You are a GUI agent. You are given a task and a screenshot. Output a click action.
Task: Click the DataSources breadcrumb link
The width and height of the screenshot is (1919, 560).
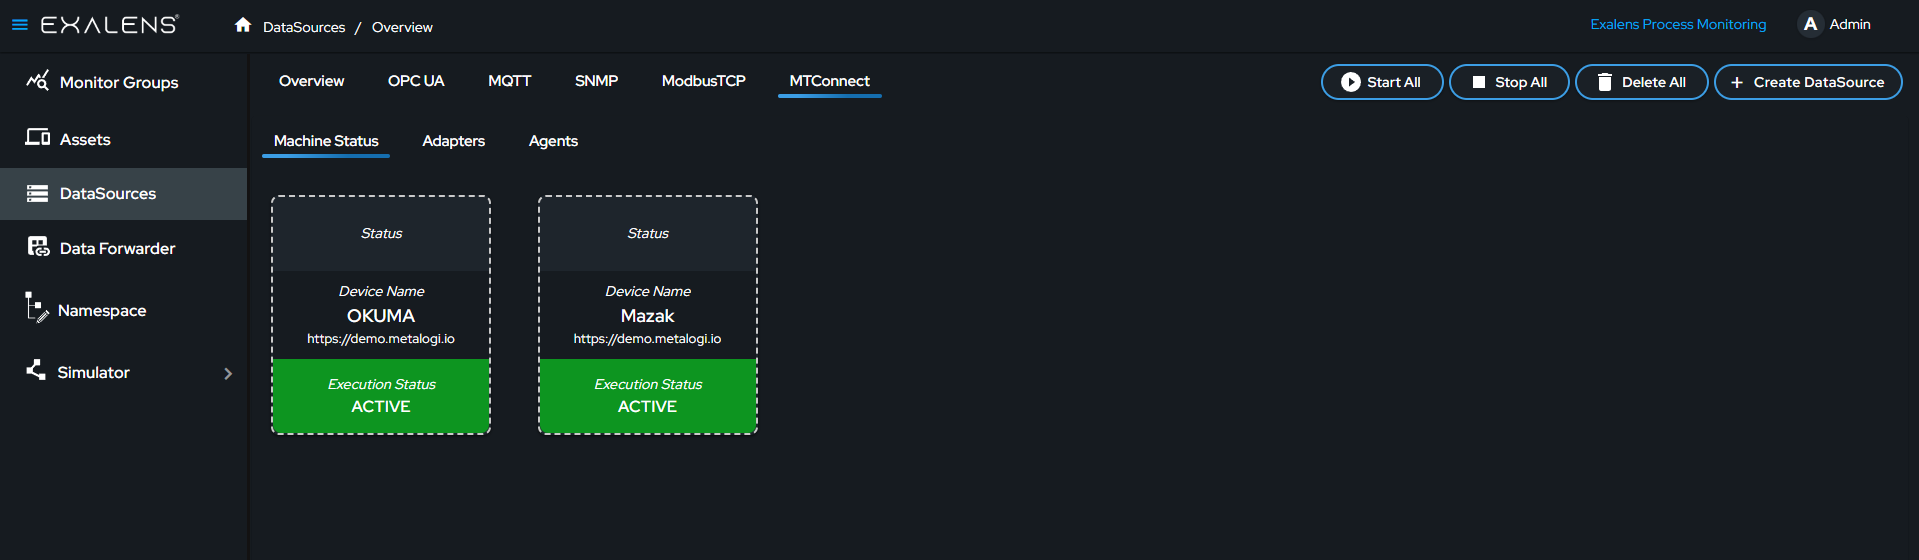point(304,27)
